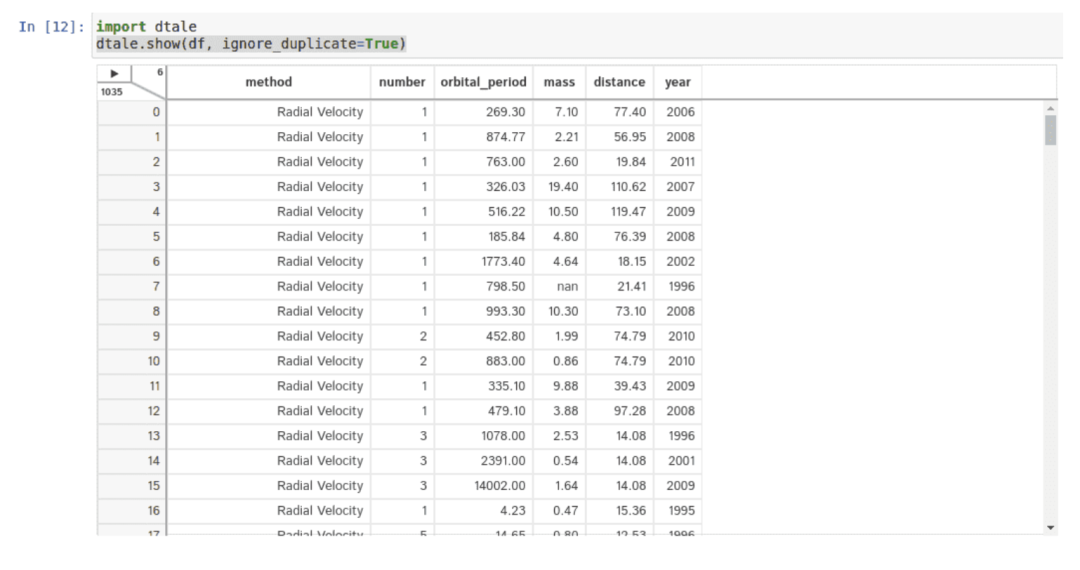Select the nan mass cell in row 7
The image size is (1080, 570).
tap(559, 286)
